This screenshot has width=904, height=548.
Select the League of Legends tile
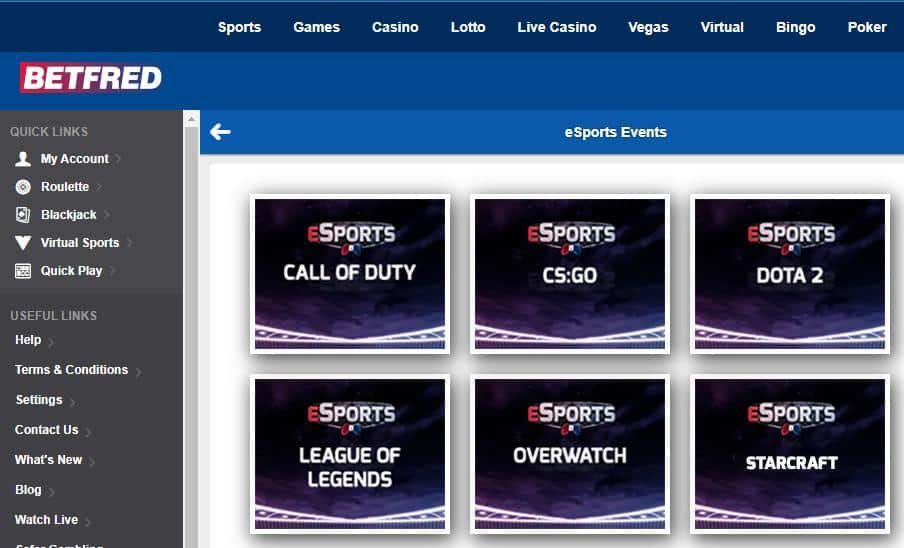(x=350, y=453)
